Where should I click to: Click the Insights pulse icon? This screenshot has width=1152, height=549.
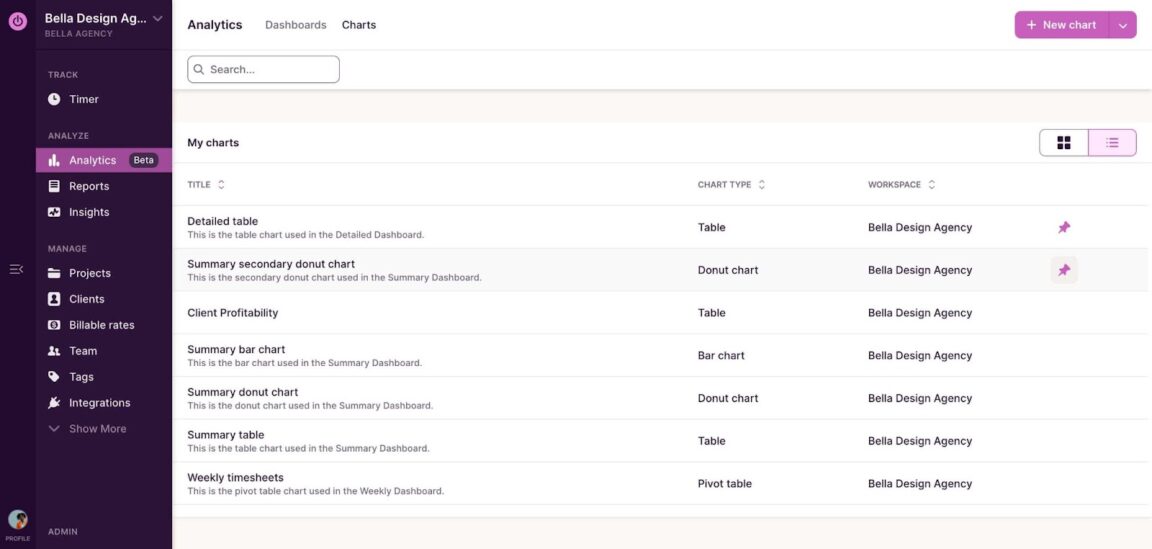coord(54,212)
